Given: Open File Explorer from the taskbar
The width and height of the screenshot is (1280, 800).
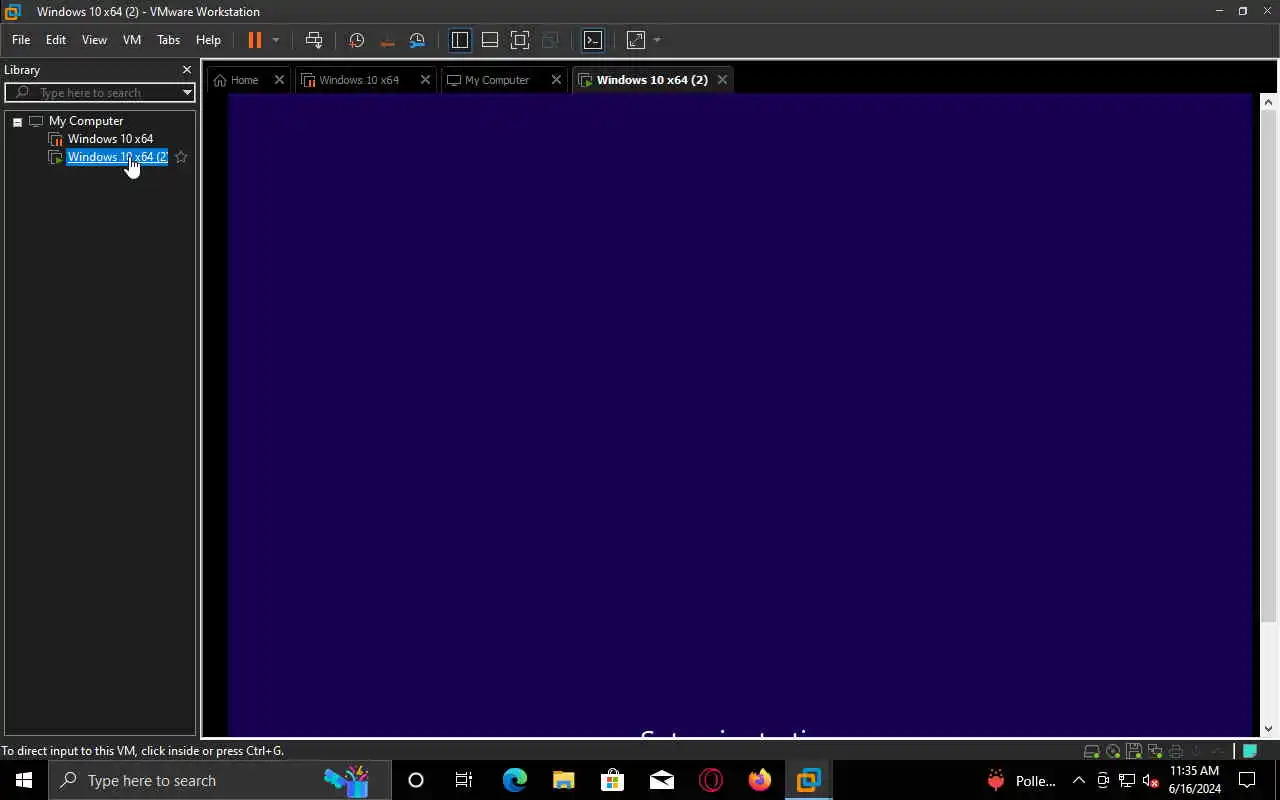Looking at the screenshot, I should [563, 780].
